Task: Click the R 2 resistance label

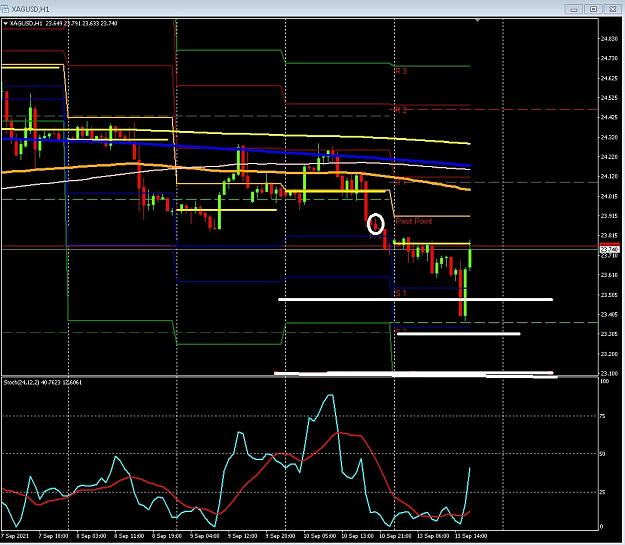Action: [x=401, y=110]
